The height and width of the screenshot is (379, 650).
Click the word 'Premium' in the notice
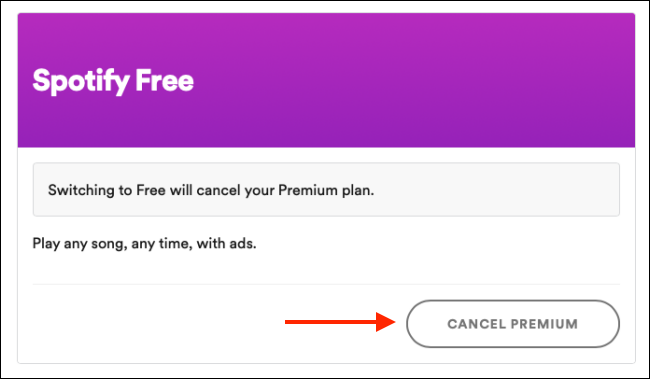308,190
